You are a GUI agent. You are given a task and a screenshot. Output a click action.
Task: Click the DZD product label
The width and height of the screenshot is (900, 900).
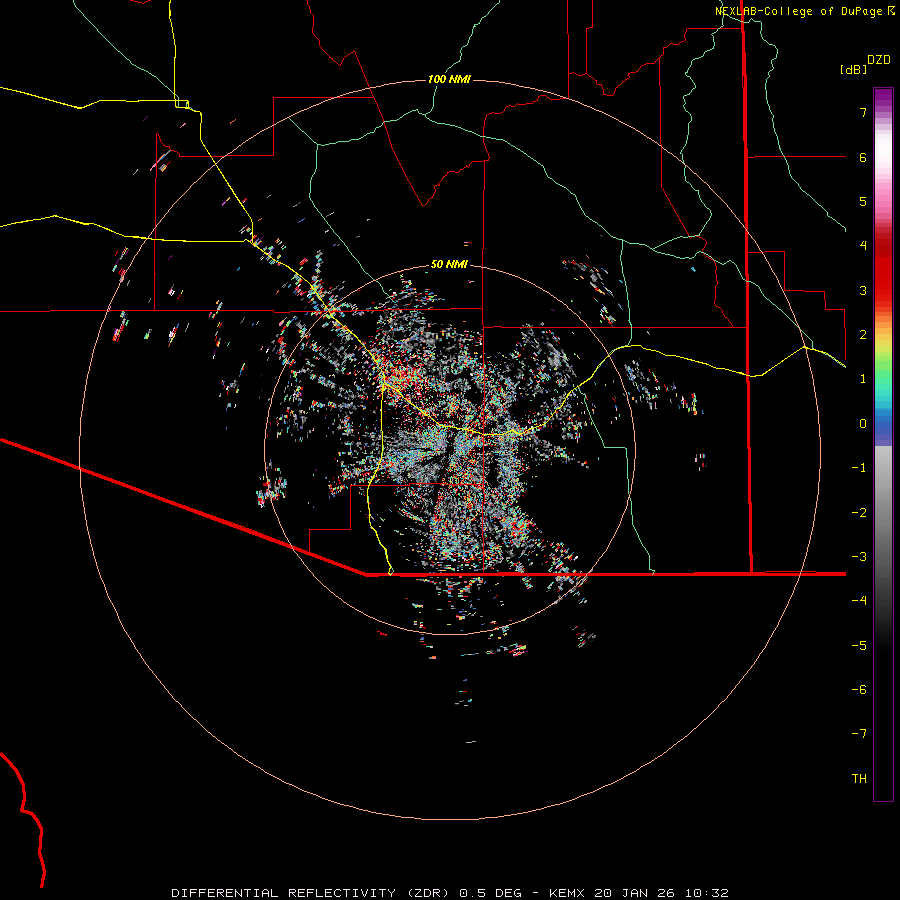pos(879,59)
